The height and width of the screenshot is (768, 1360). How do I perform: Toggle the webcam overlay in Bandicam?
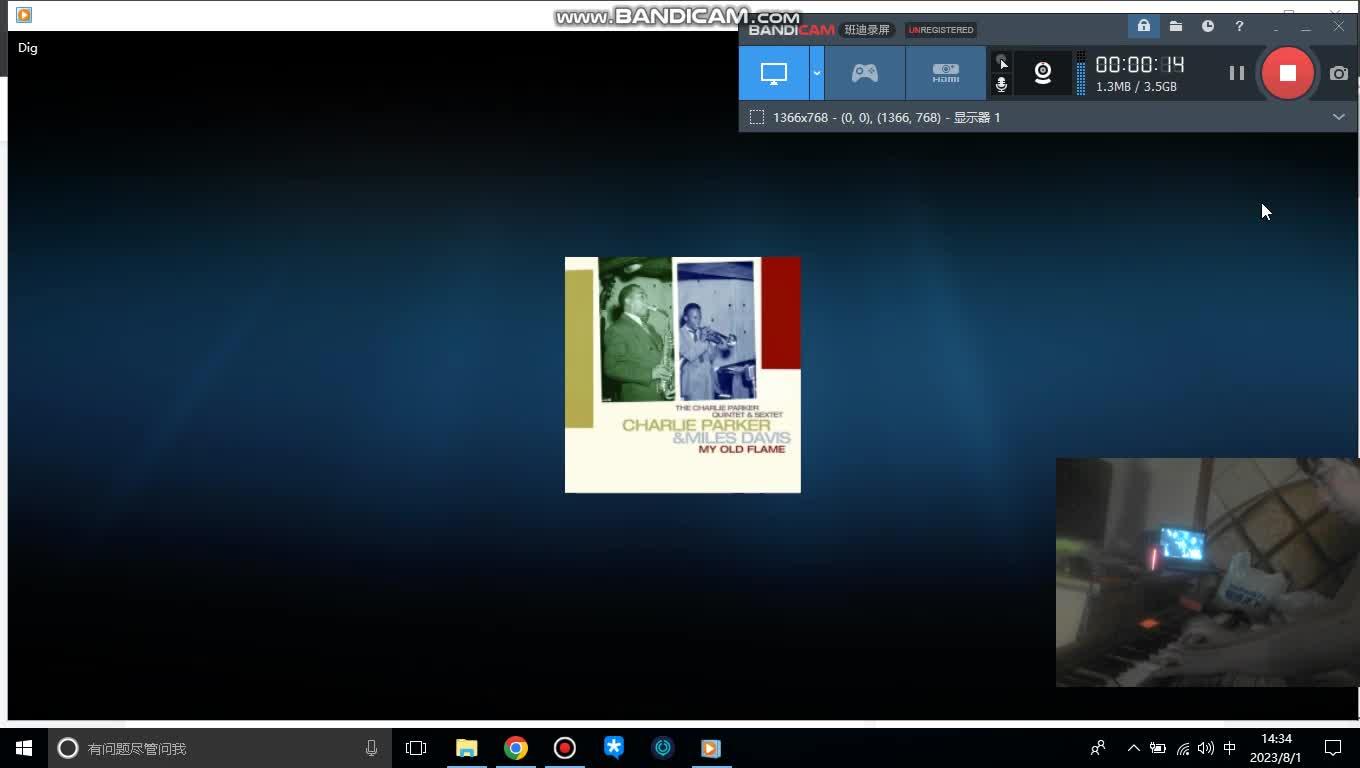pyautogui.click(x=1043, y=73)
